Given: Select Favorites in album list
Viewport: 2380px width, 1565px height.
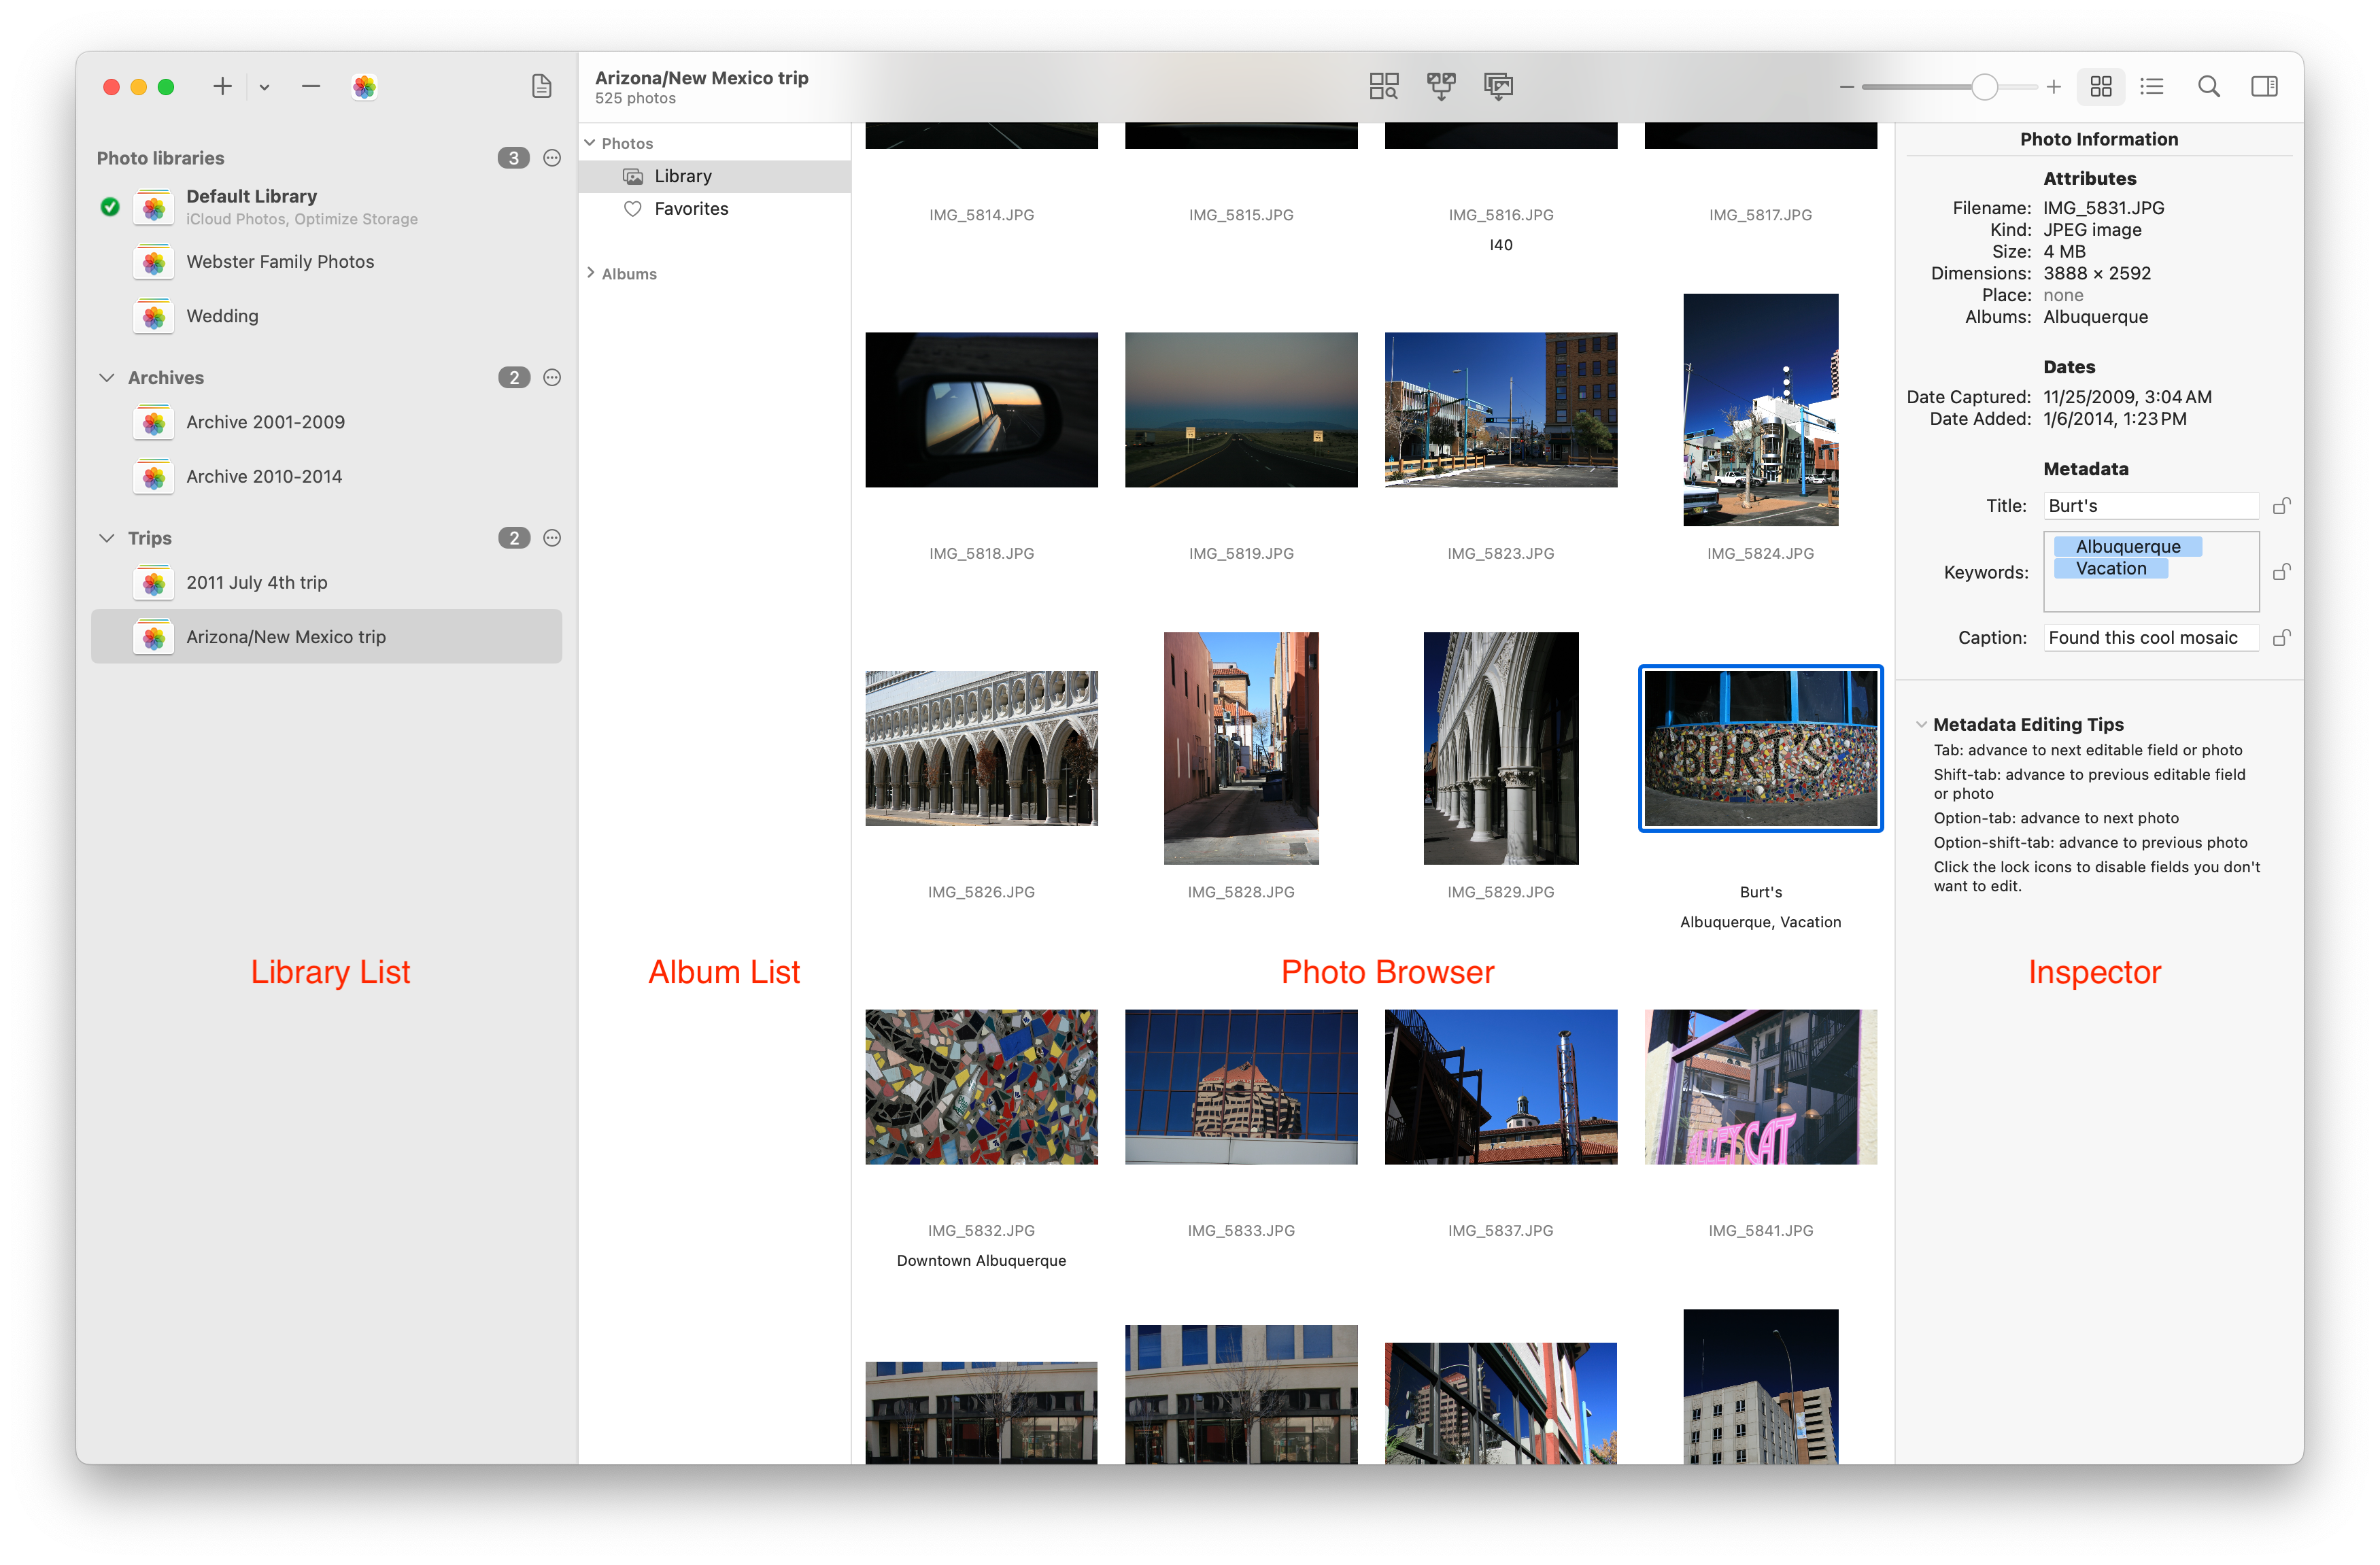Looking at the screenshot, I should point(690,209).
